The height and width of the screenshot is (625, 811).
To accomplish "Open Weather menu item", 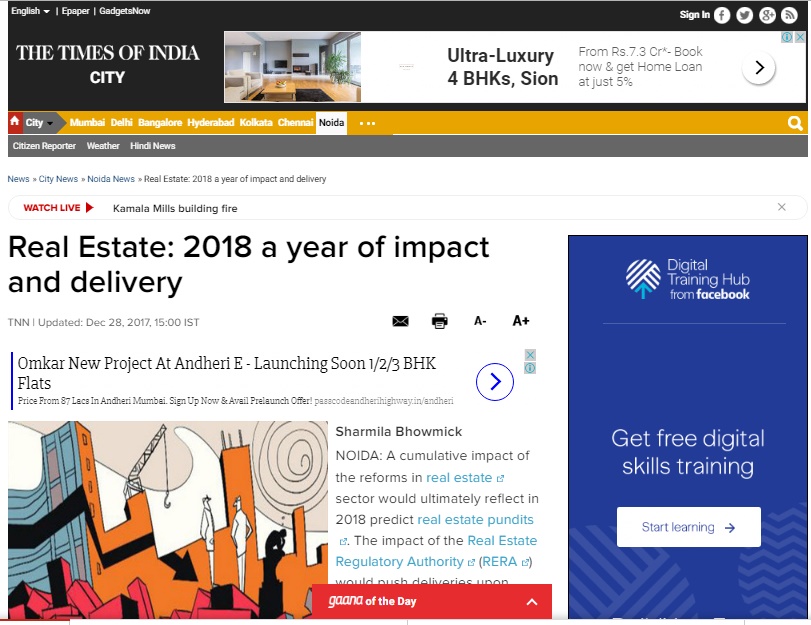I will pyautogui.click(x=103, y=146).
